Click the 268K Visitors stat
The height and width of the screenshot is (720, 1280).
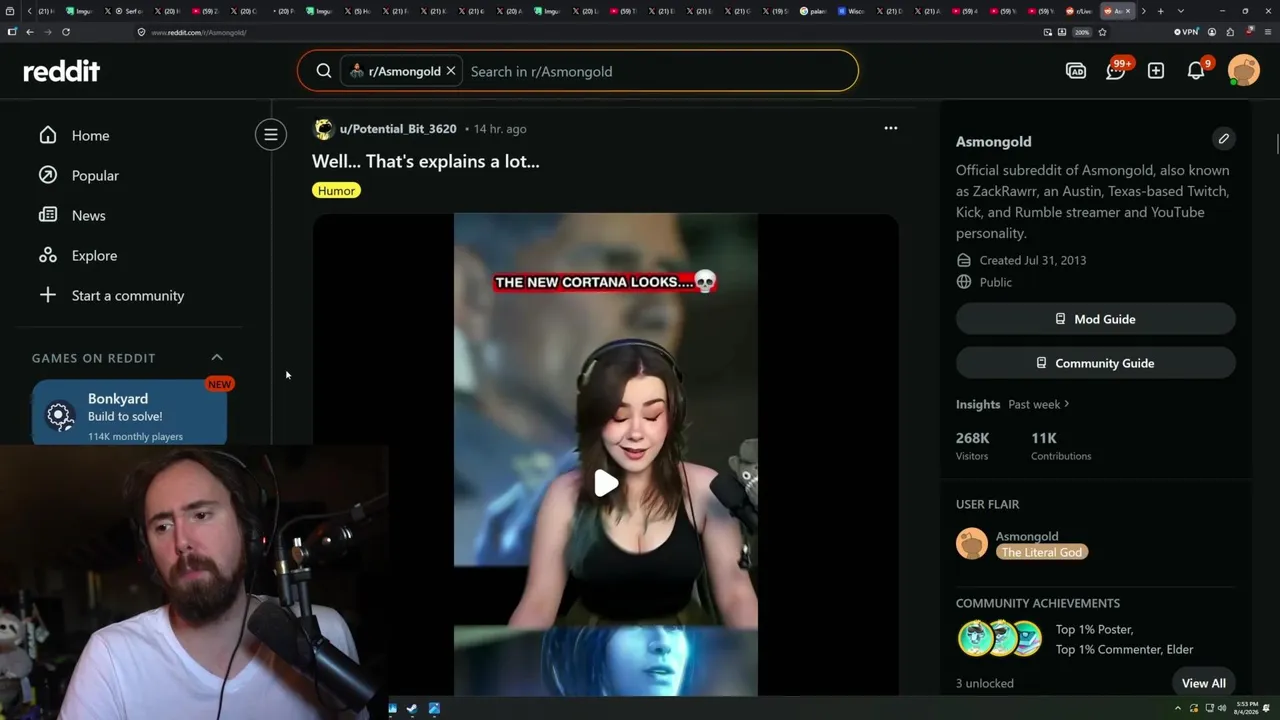point(973,445)
